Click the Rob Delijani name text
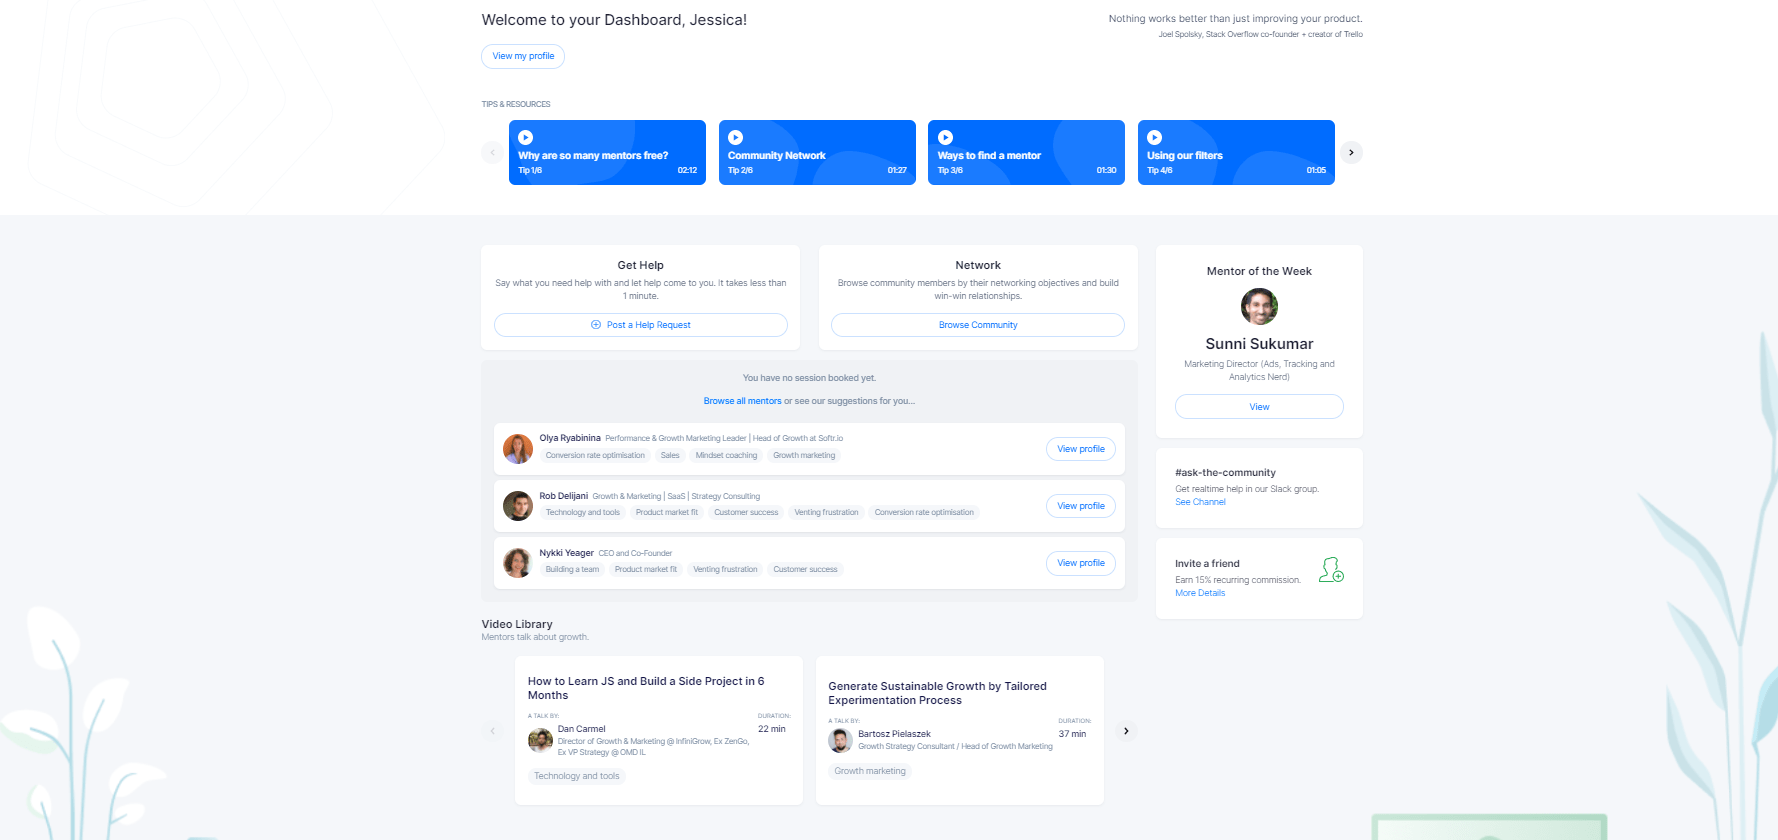Screen dimensions: 1778x840 point(564,496)
